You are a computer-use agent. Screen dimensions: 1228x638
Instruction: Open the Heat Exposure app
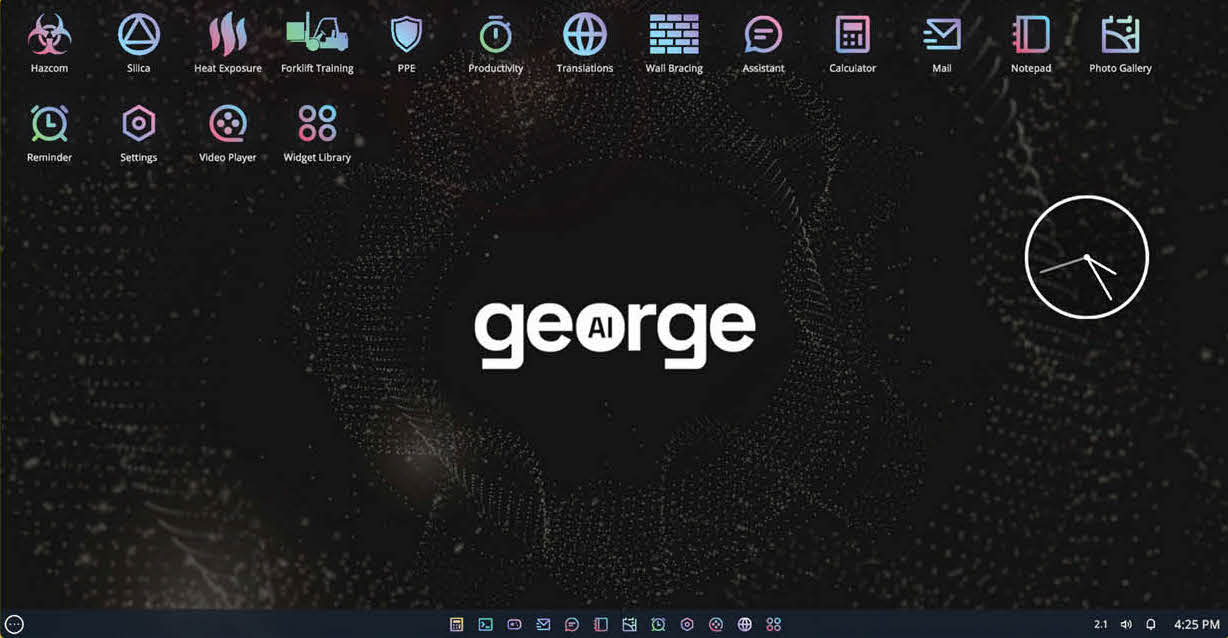tap(227, 36)
